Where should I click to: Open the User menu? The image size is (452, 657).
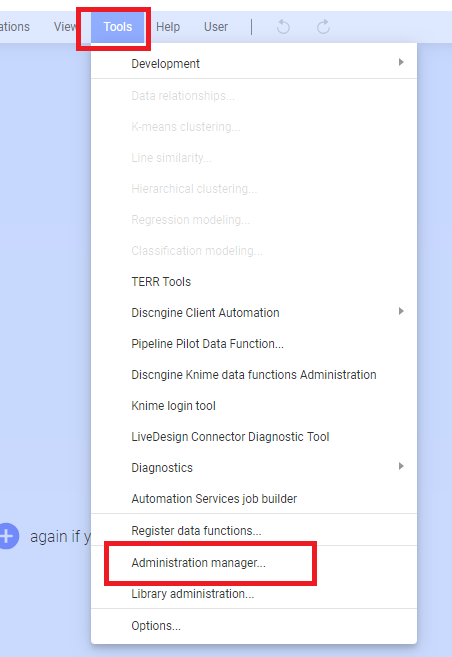(x=216, y=27)
